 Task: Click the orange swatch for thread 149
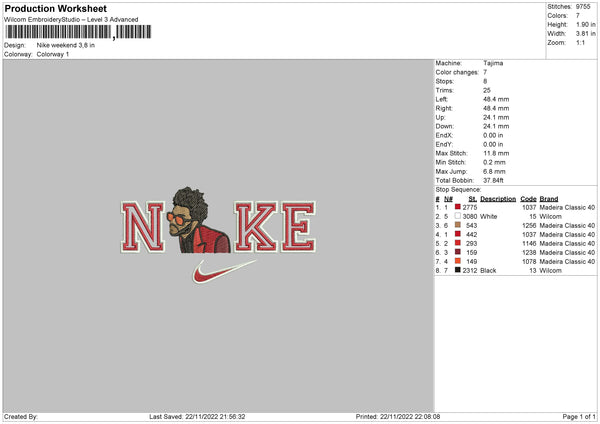click(458, 261)
